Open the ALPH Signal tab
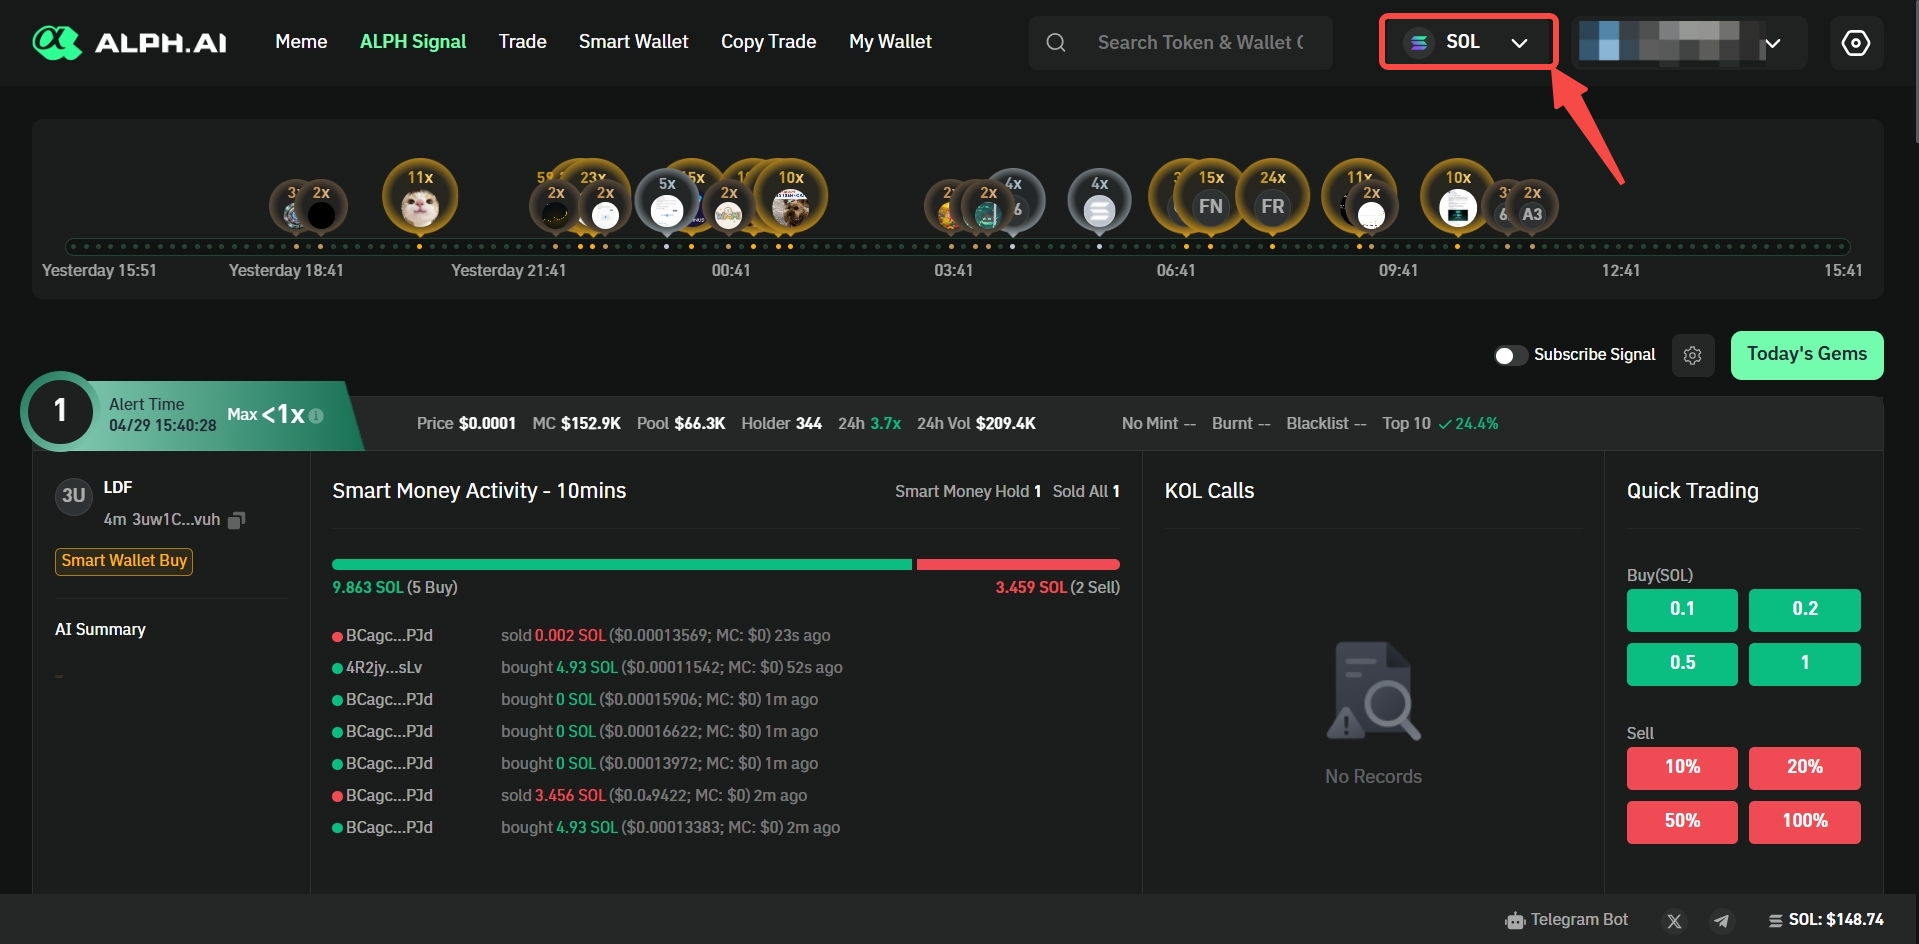The image size is (1919, 944). pyautogui.click(x=413, y=42)
